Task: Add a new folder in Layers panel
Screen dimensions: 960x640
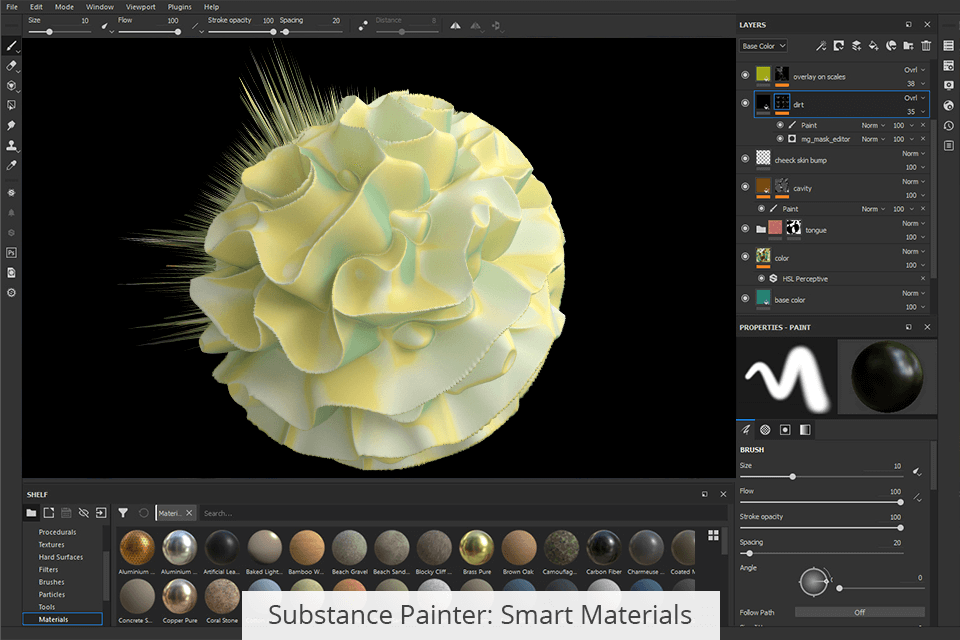Action: click(x=908, y=45)
